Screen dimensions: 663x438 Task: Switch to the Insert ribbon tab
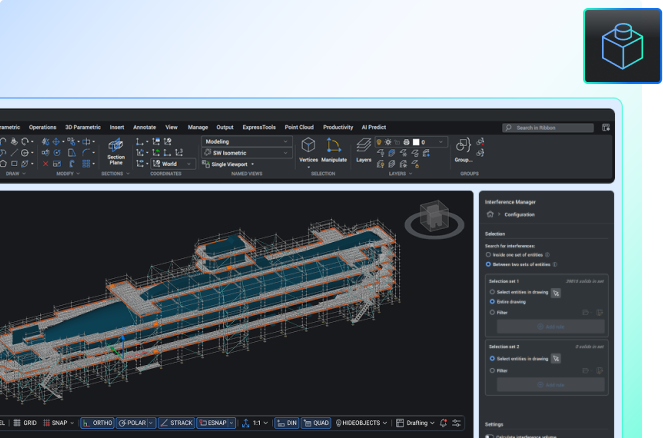117,127
